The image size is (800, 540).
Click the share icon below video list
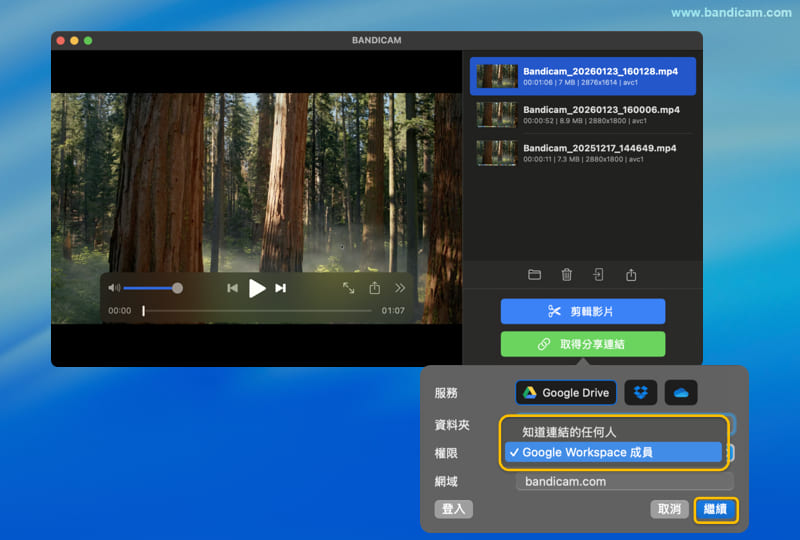pos(631,275)
